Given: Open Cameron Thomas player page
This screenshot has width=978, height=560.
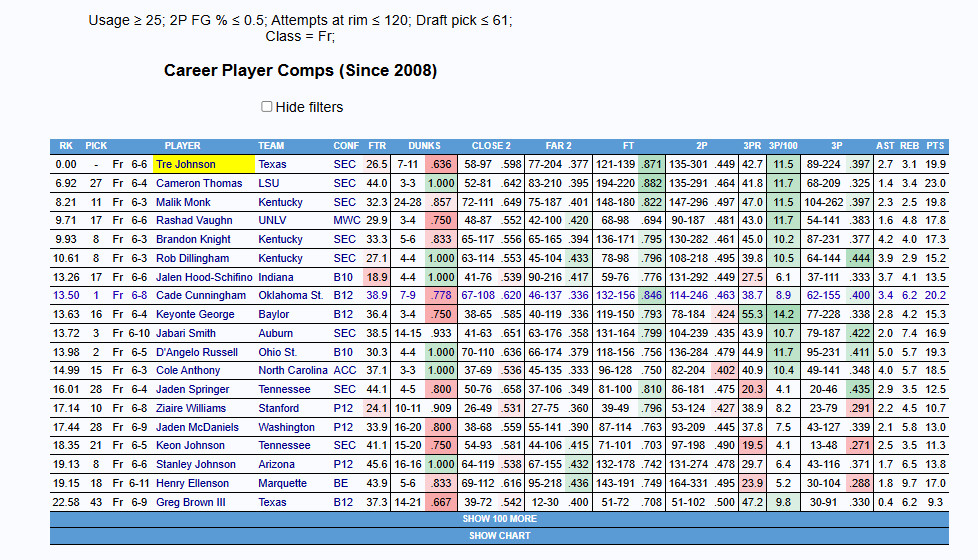Looking at the screenshot, I should pos(199,183).
